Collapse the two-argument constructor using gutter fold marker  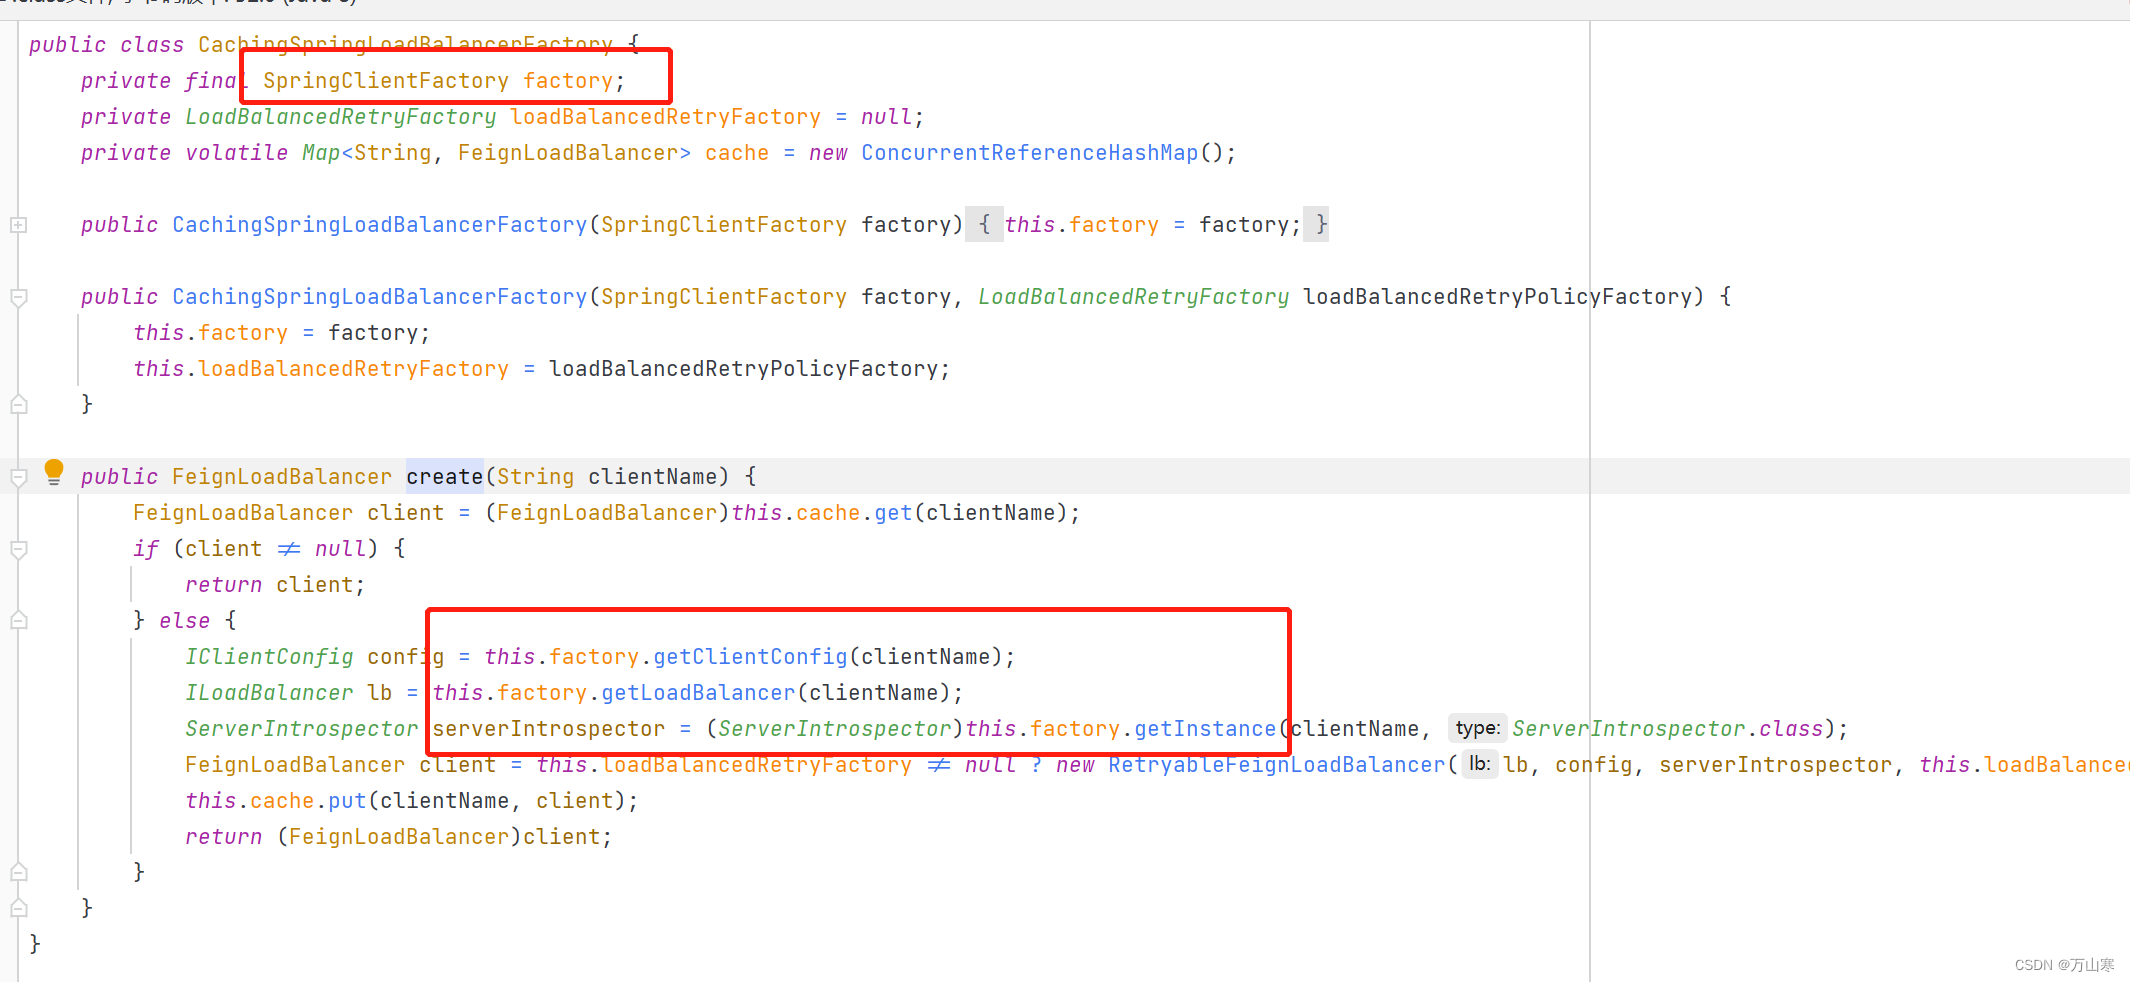click(18, 297)
